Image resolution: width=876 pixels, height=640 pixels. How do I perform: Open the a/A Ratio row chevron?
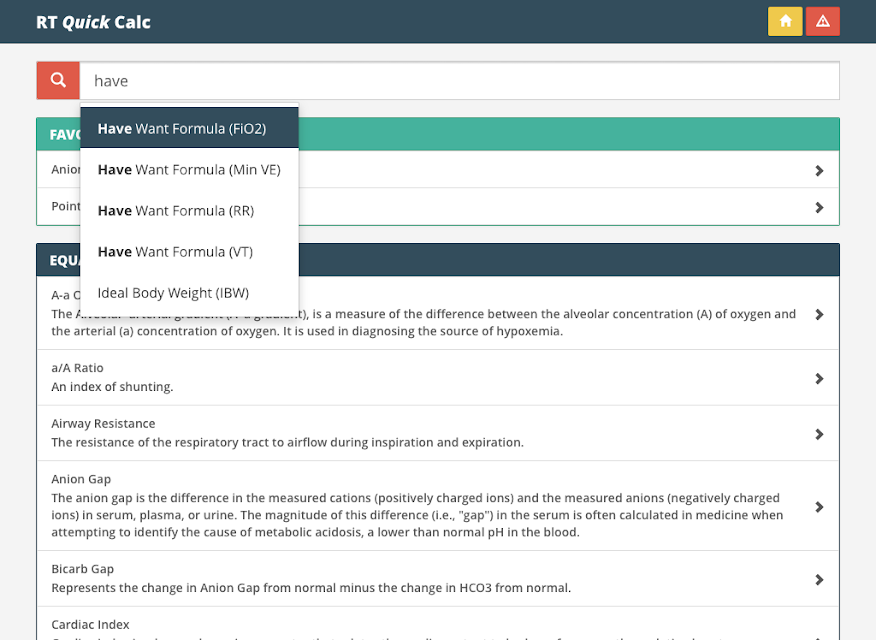(x=819, y=379)
